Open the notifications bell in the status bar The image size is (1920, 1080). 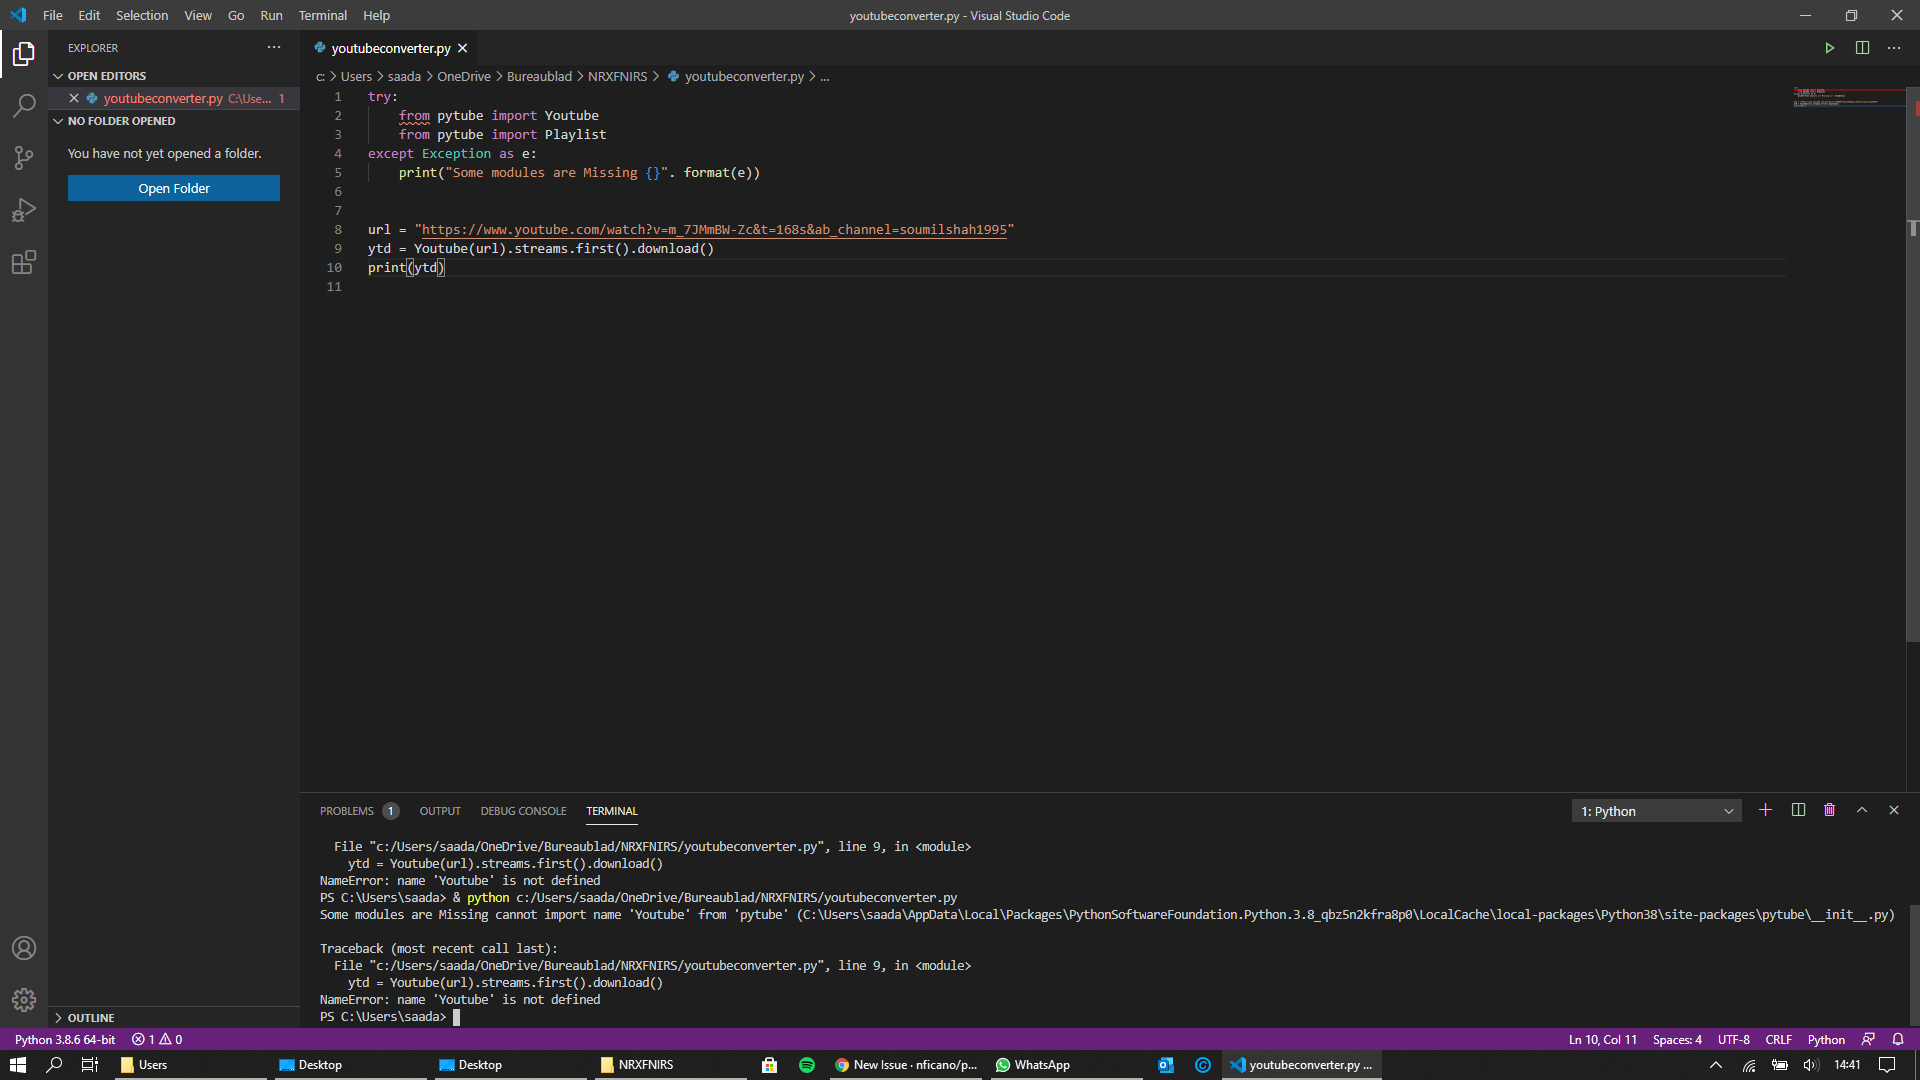tap(1899, 1039)
